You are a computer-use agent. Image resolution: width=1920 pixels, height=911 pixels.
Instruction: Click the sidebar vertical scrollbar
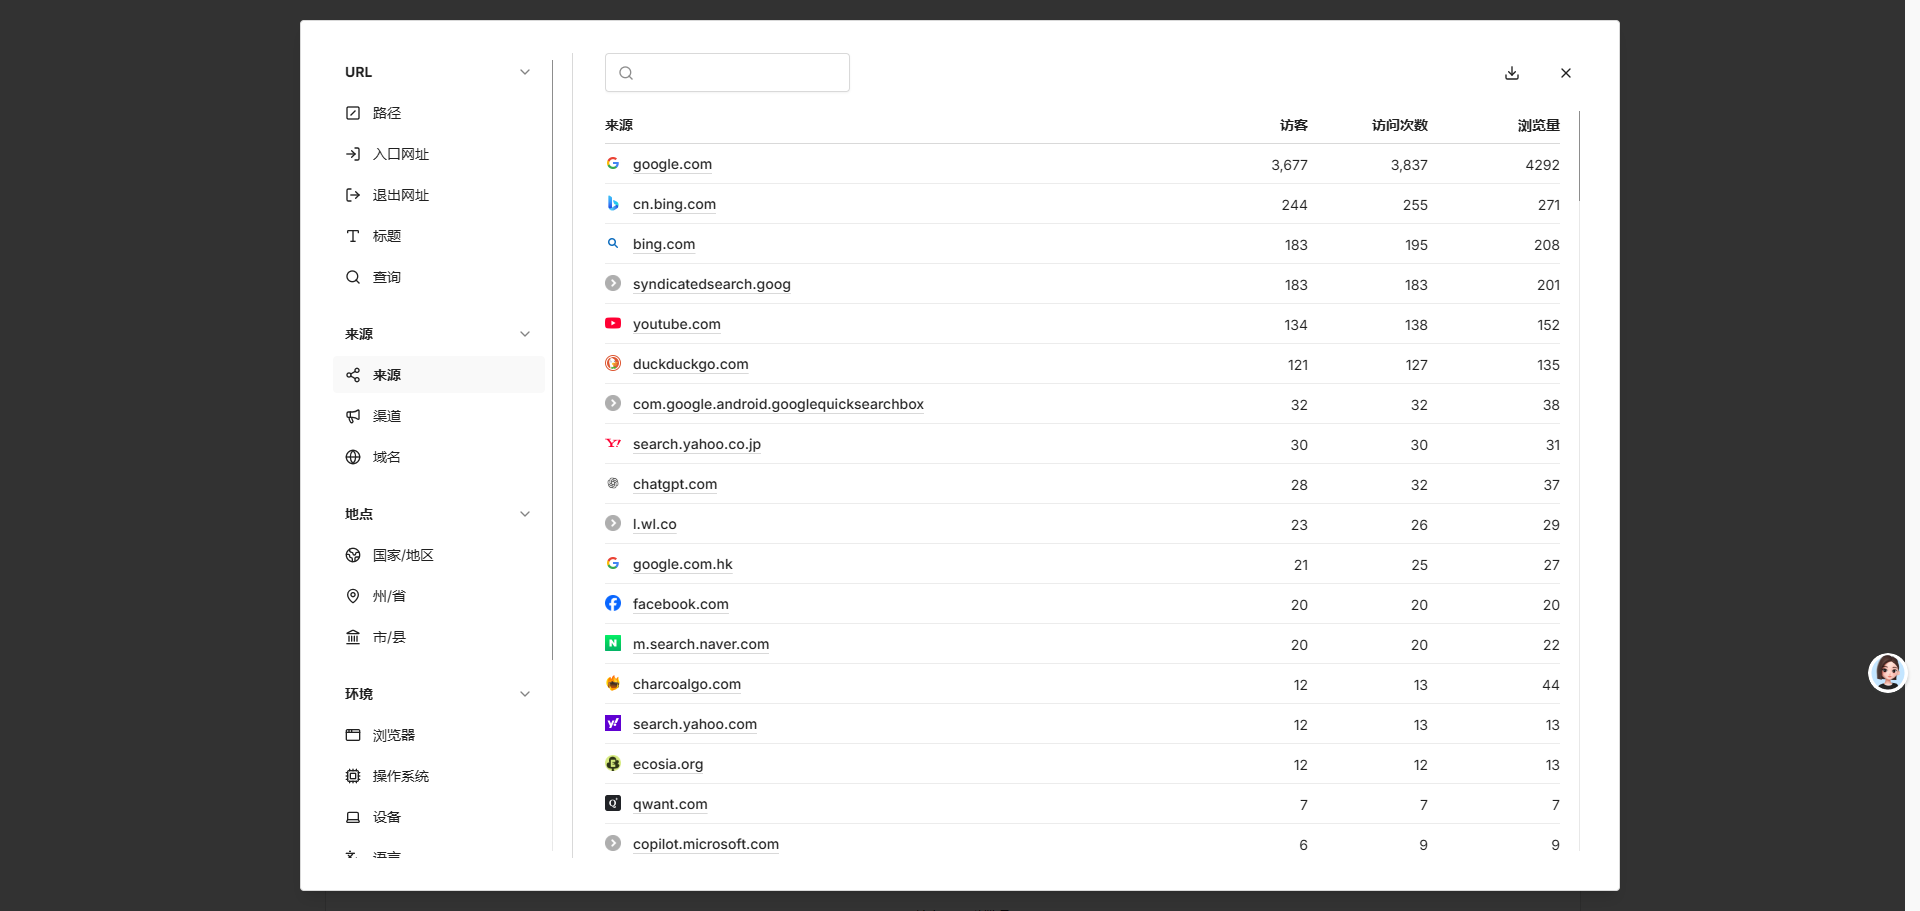552,360
